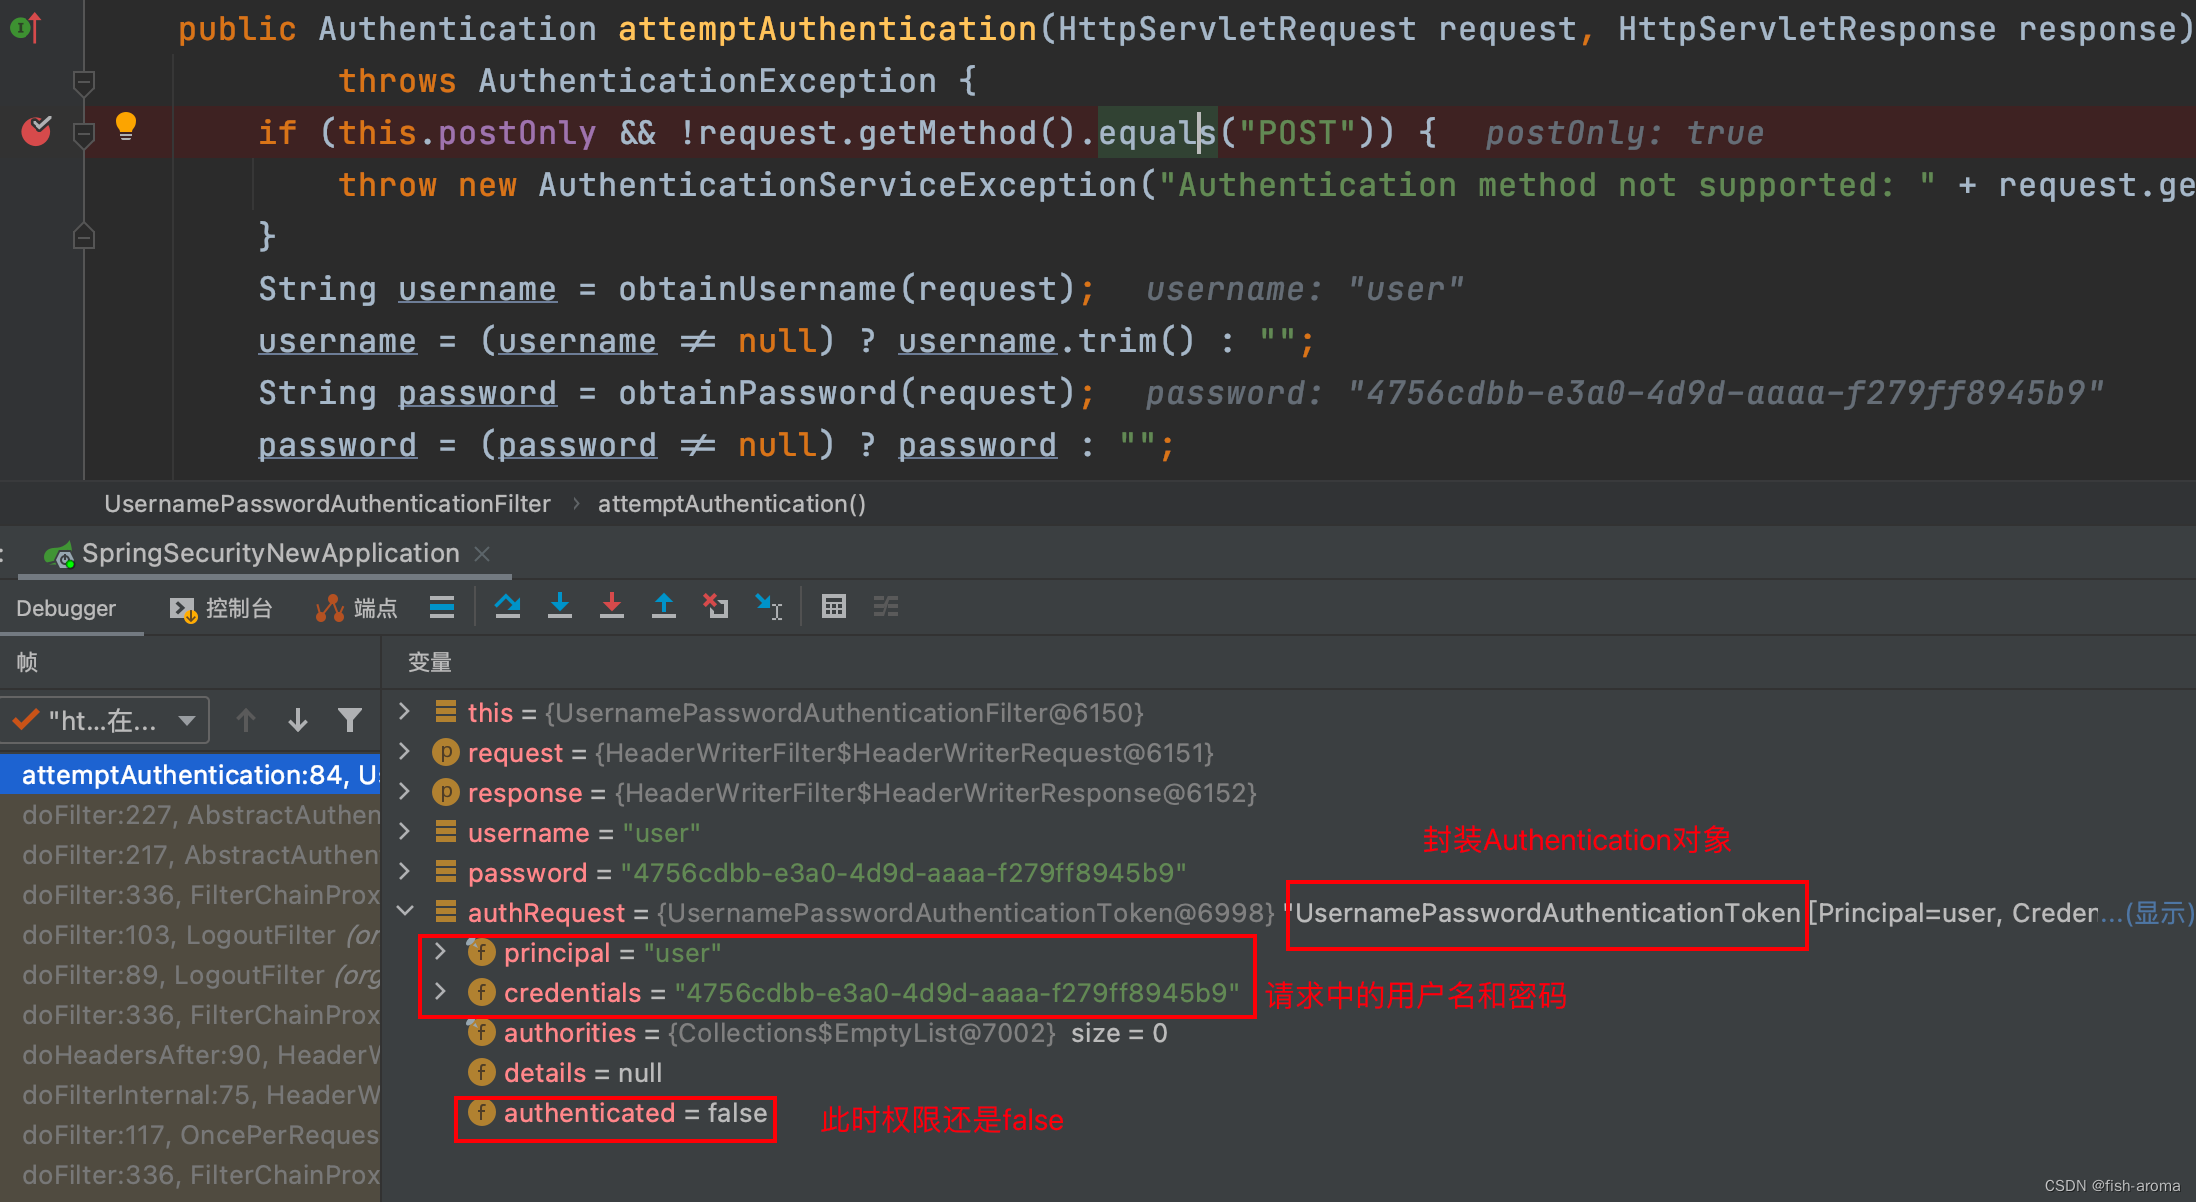
Task: Expand the 'credentials' field node
Action: coord(440,991)
